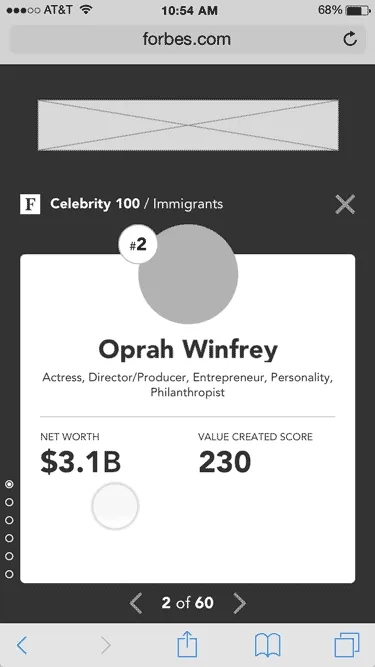375x667 pixels.
Task: Show open Safari tabs
Action: [347, 645]
